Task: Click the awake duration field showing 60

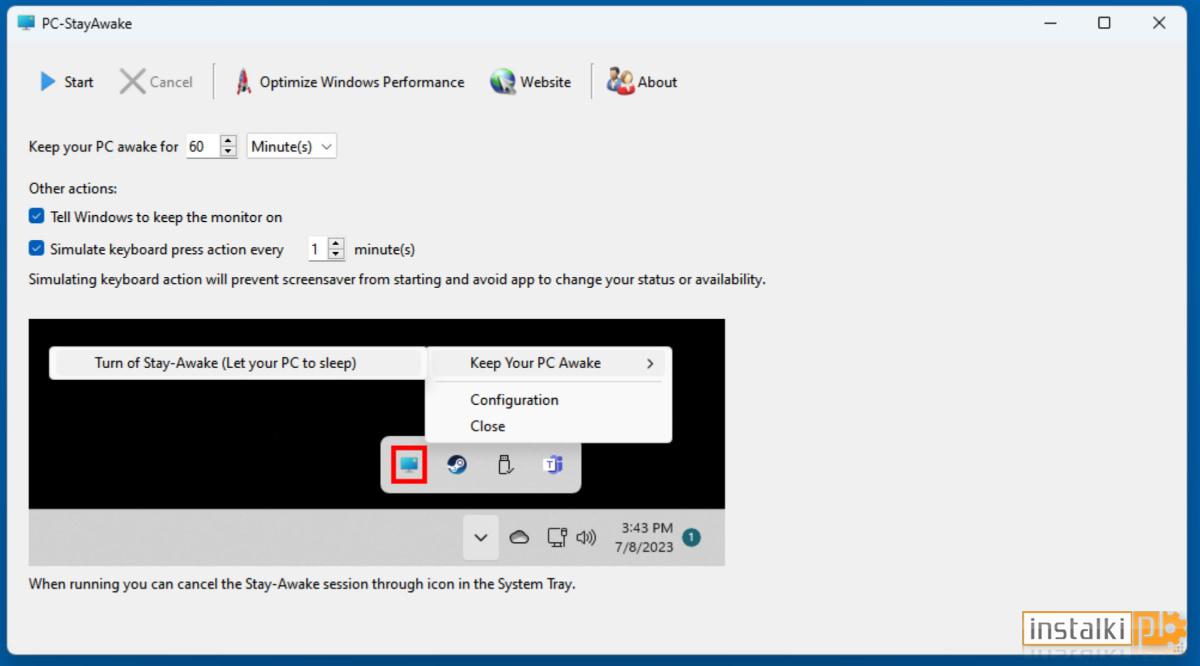Action: [202, 146]
